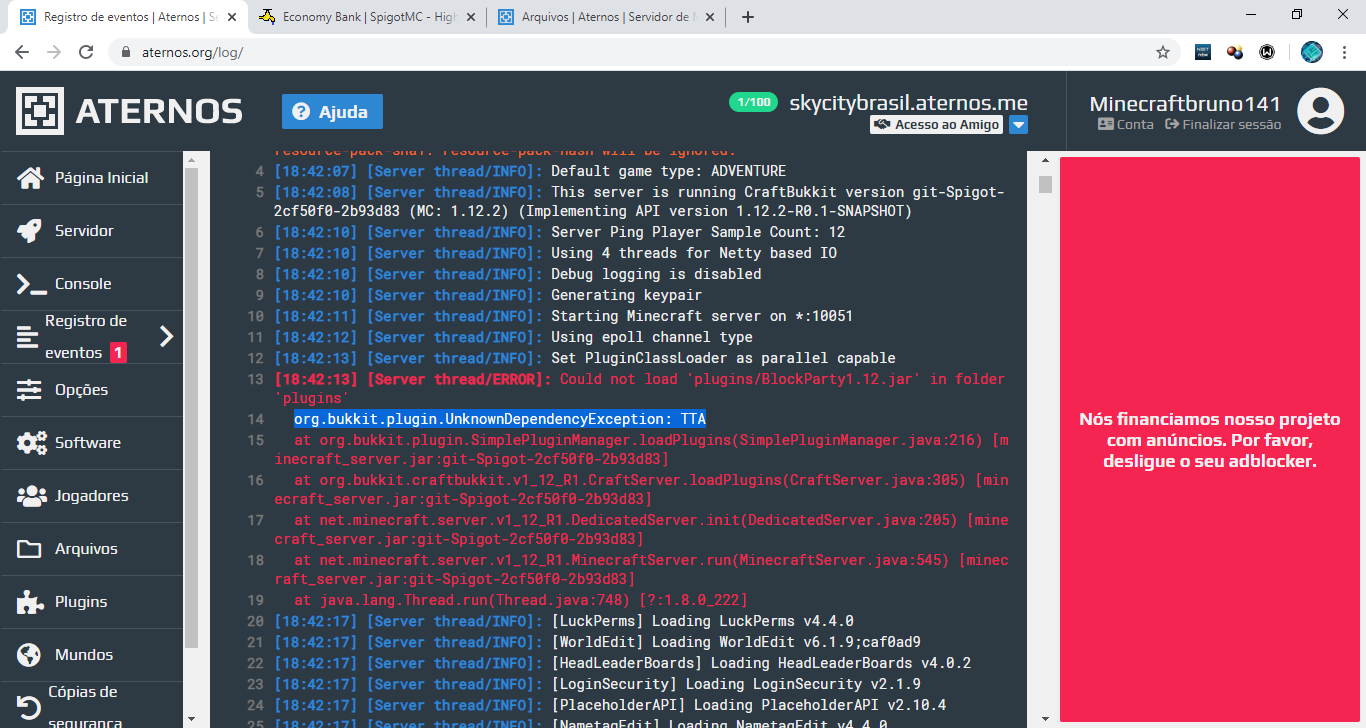Click the SimplePluginManager.loadPlugins stack trace line

point(642,450)
